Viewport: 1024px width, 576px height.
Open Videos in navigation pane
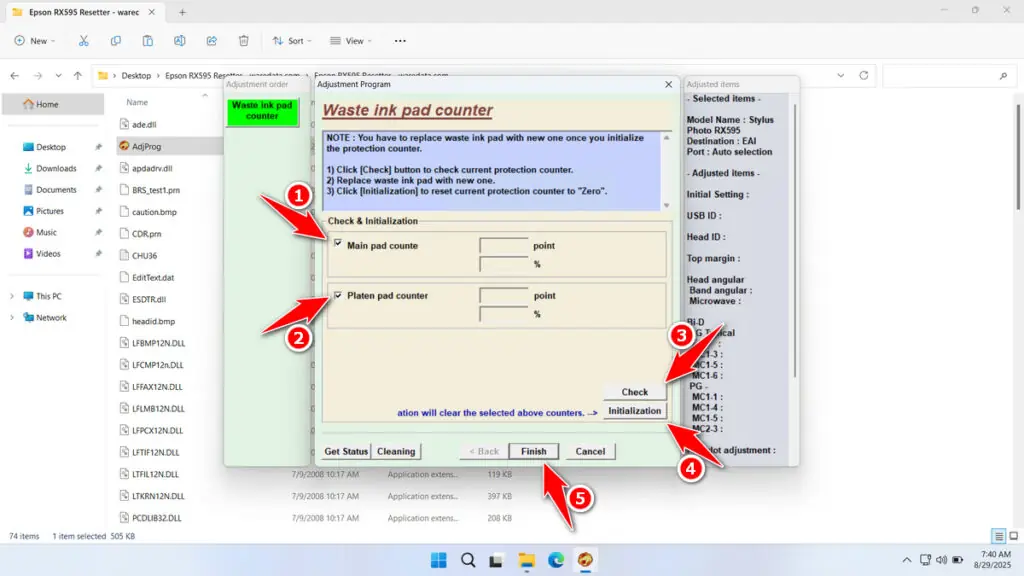[48, 254]
